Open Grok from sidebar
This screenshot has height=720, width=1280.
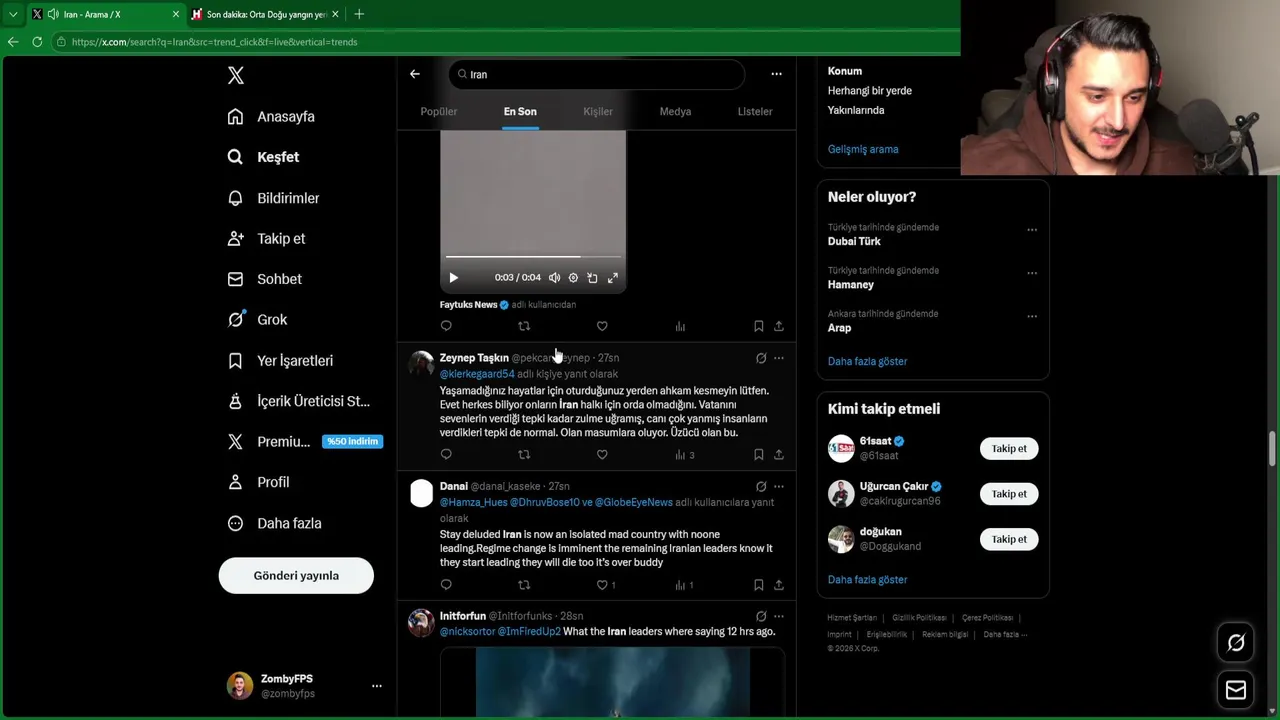(x=257, y=320)
